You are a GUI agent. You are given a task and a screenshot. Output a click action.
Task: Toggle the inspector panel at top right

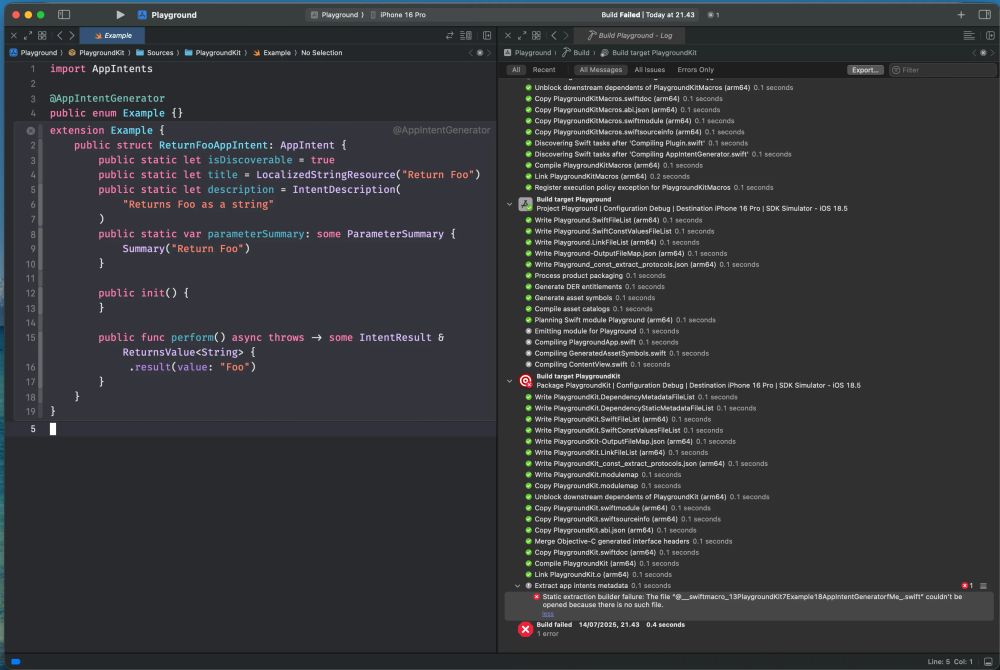pos(985,15)
